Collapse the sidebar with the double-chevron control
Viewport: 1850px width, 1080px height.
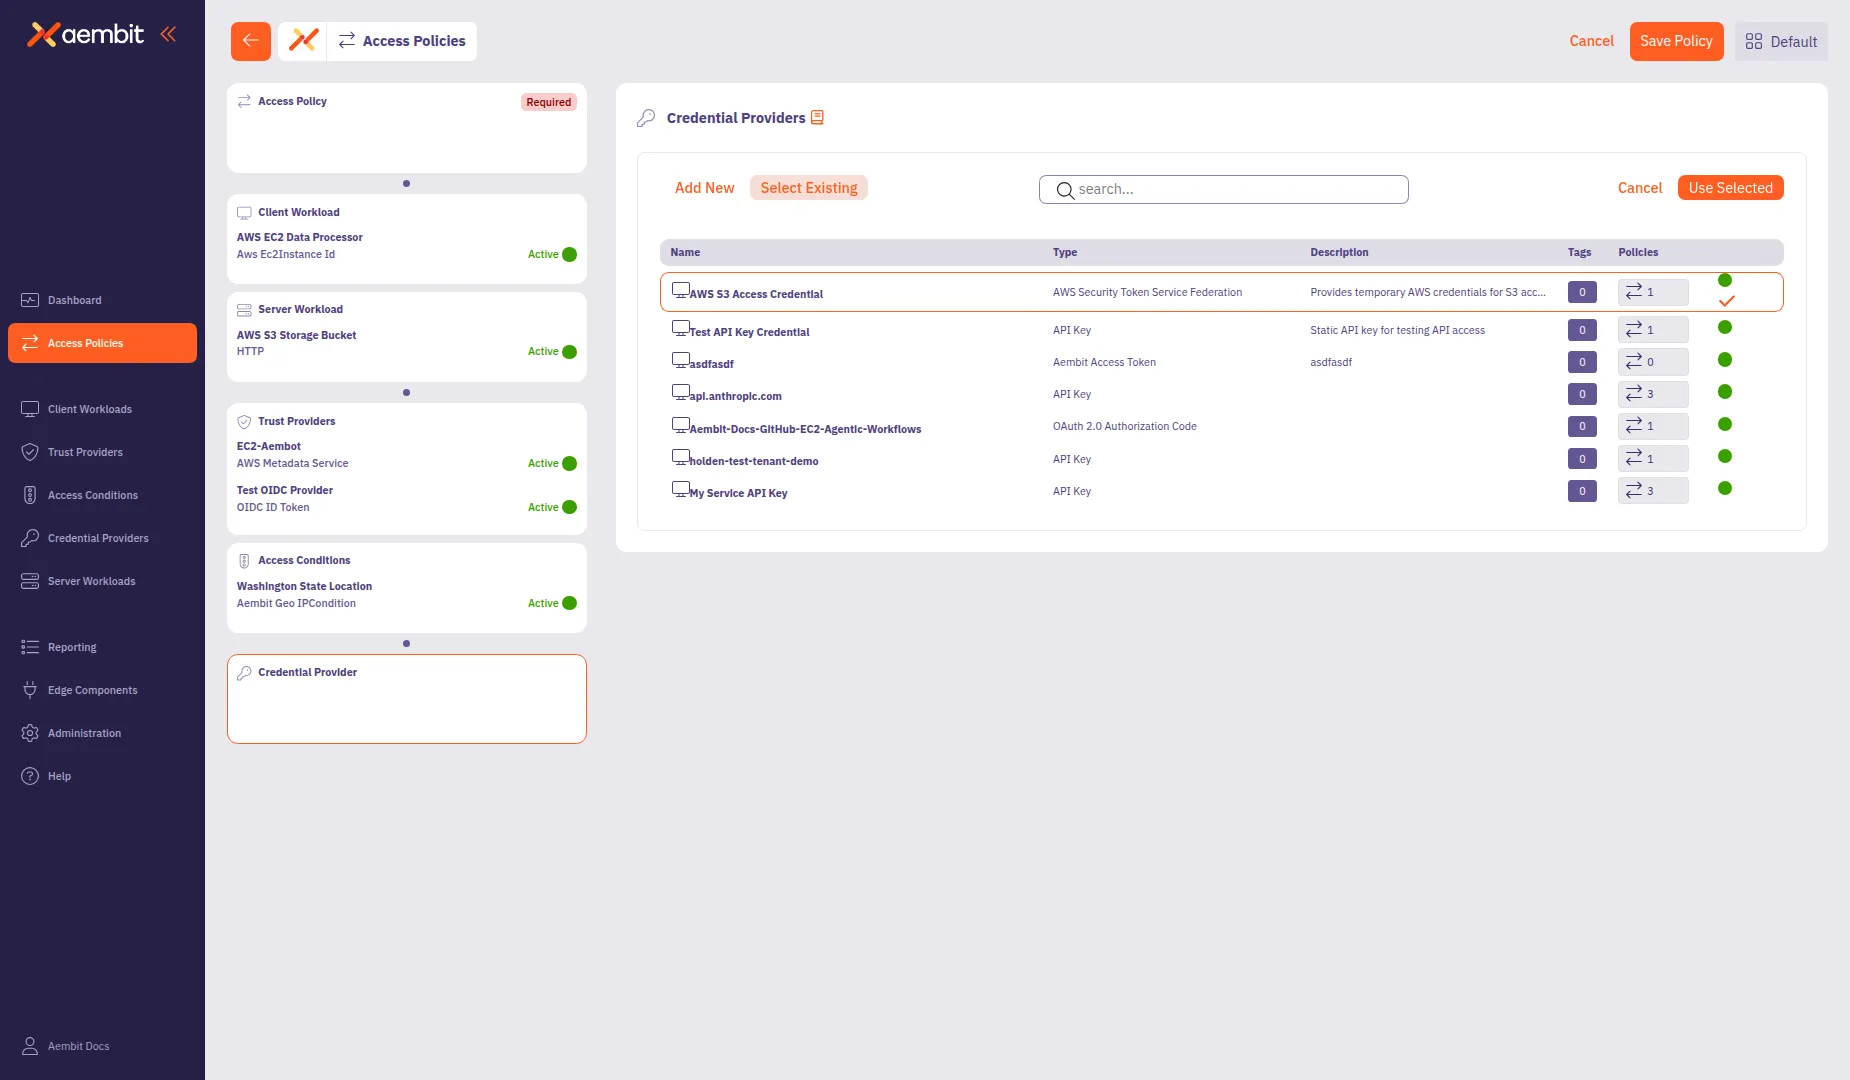click(x=167, y=33)
